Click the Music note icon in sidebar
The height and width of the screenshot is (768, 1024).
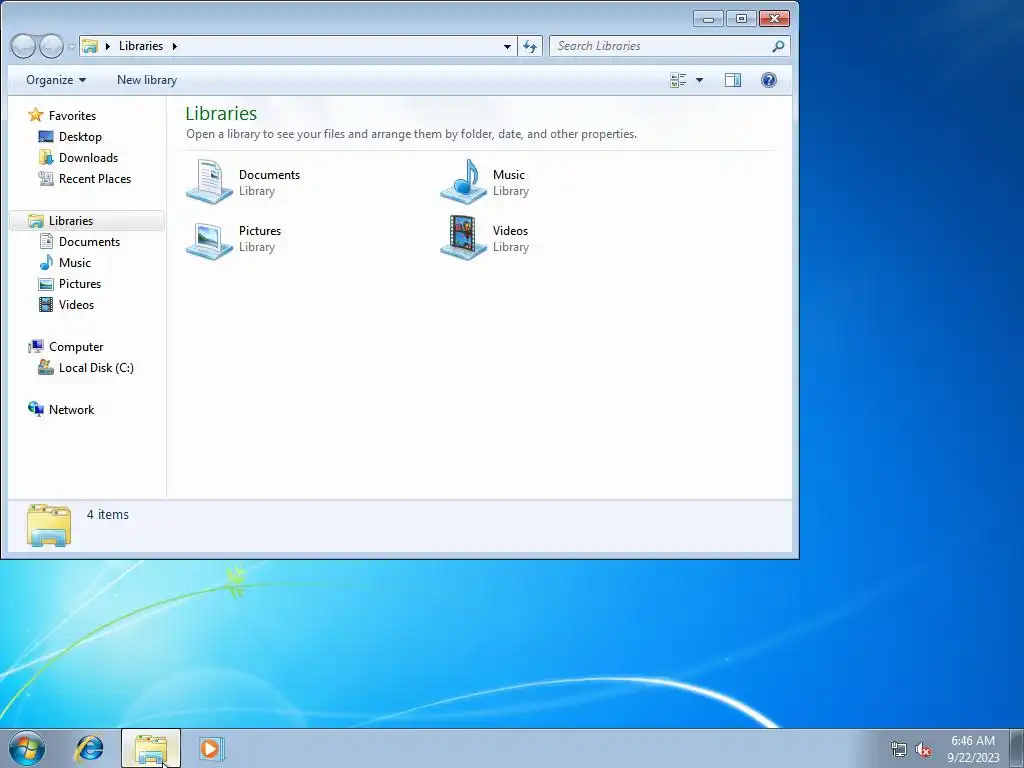pyautogui.click(x=46, y=263)
